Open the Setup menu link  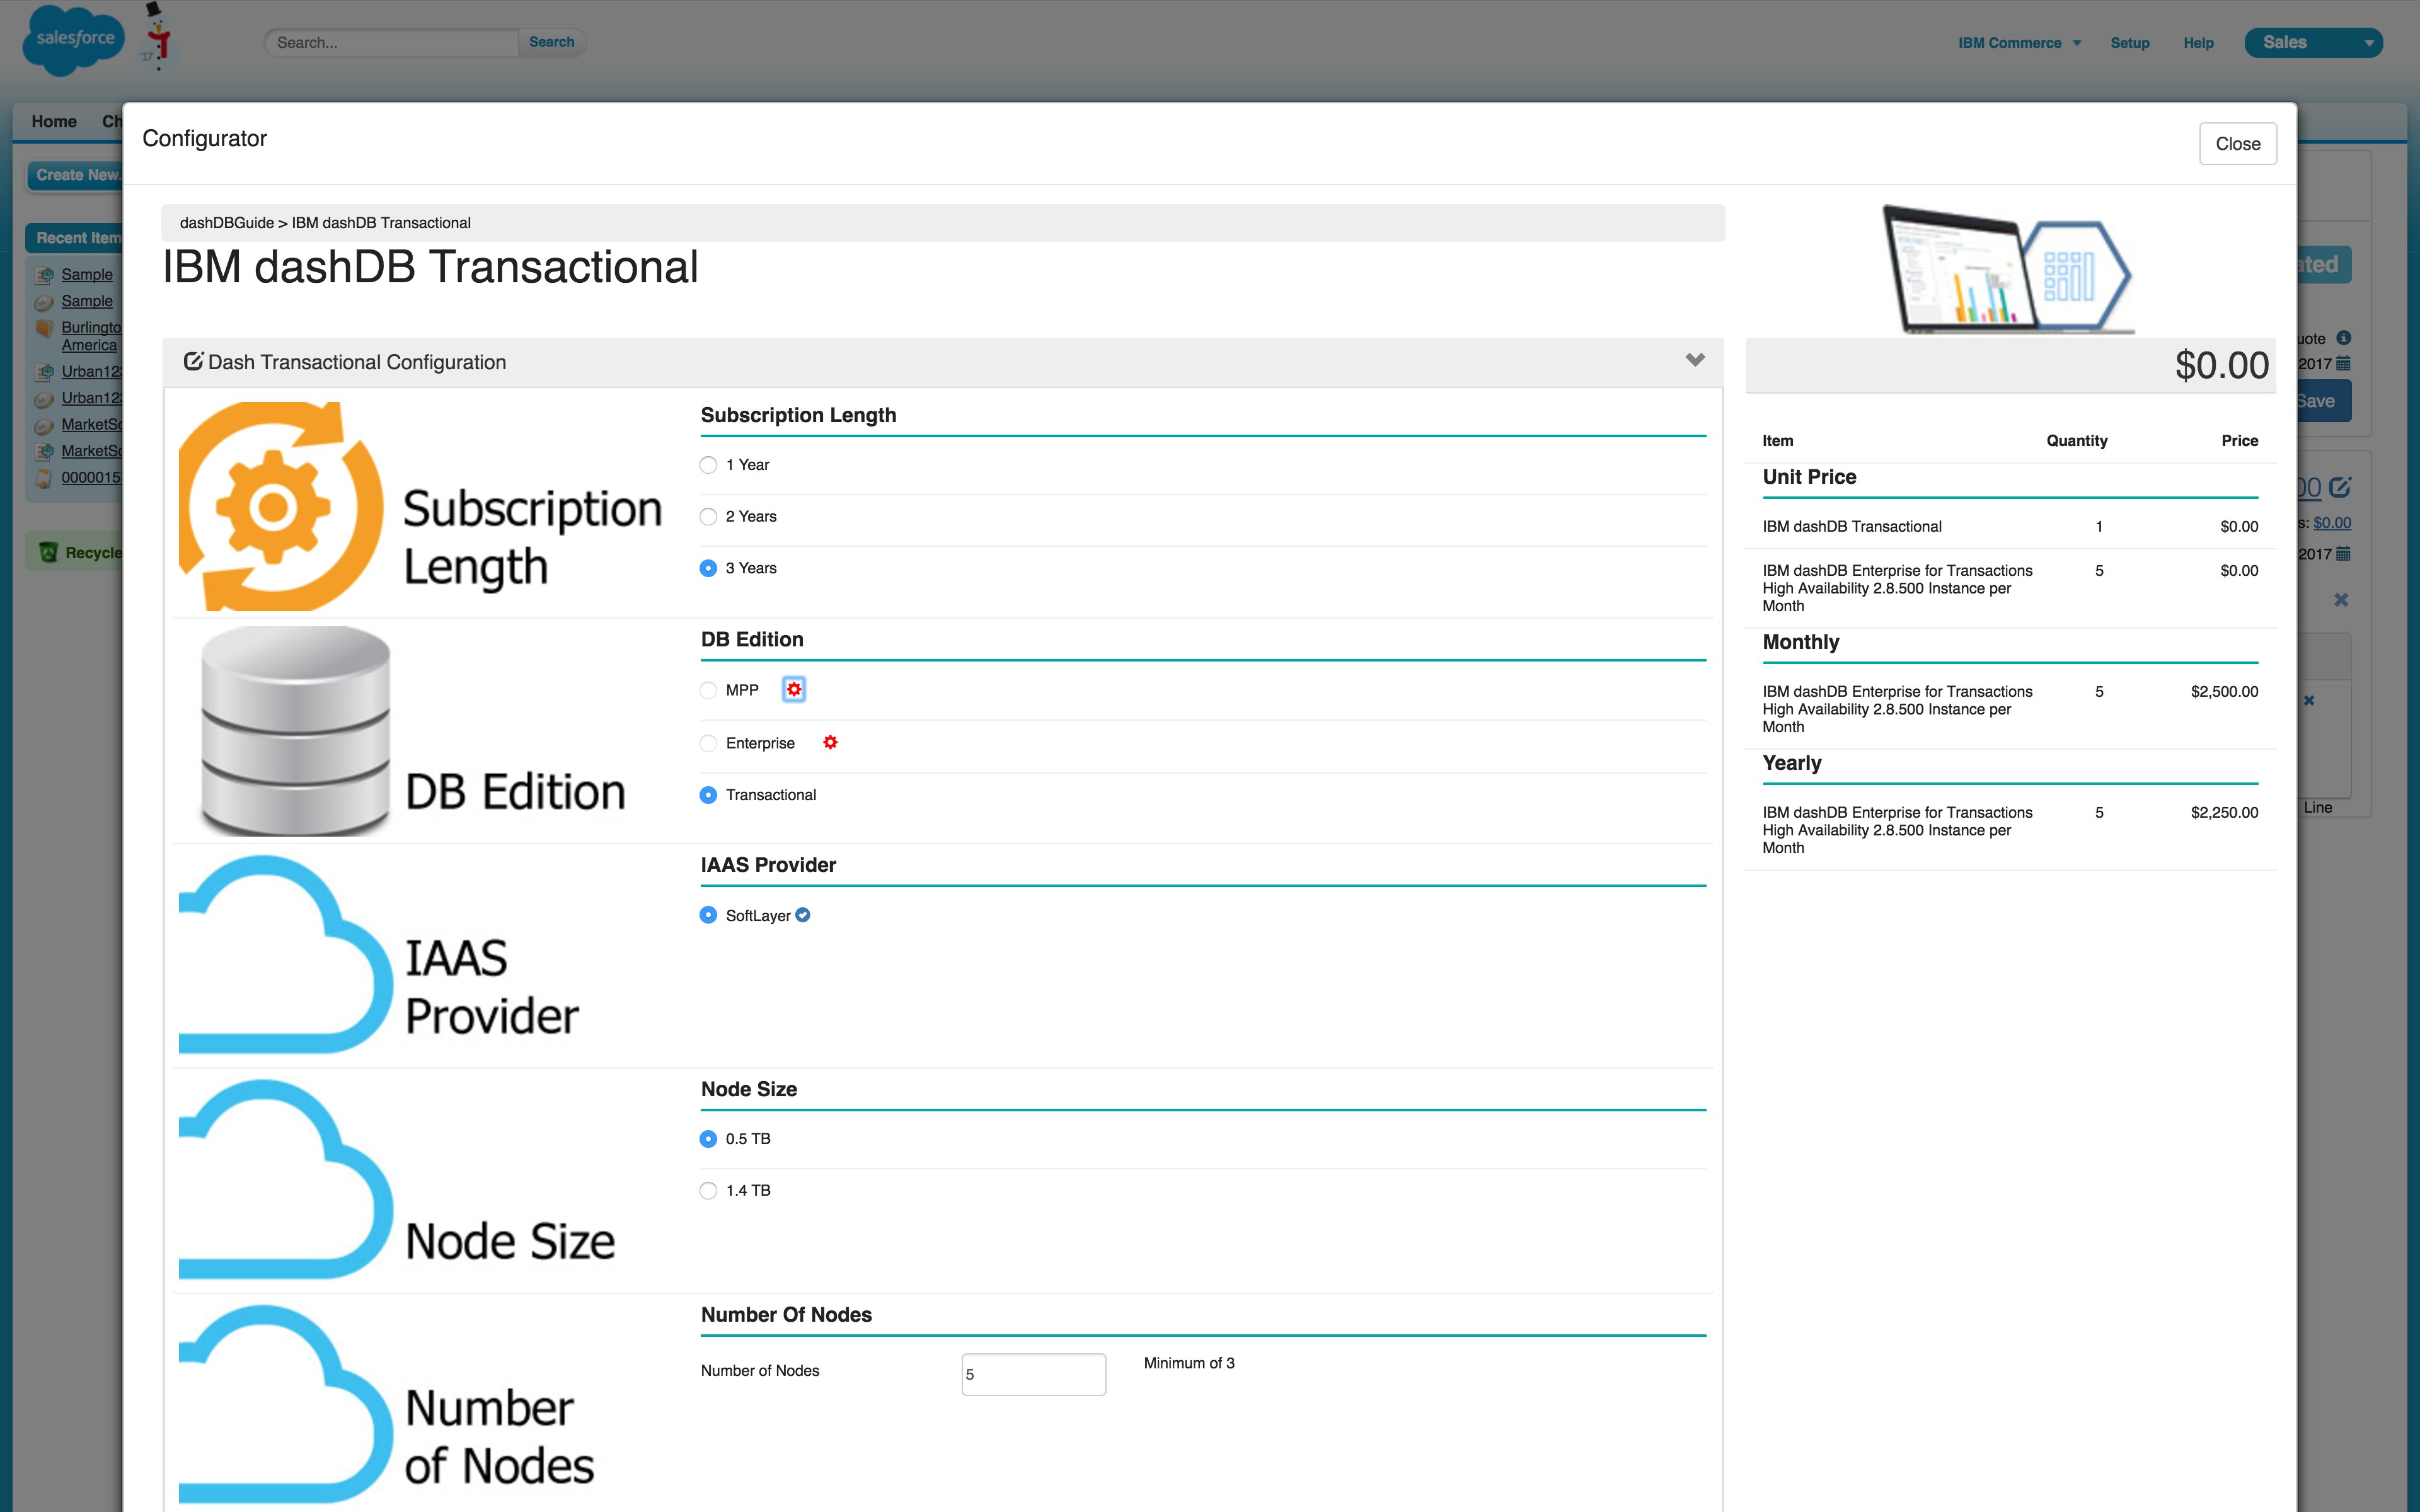[2130, 43]
